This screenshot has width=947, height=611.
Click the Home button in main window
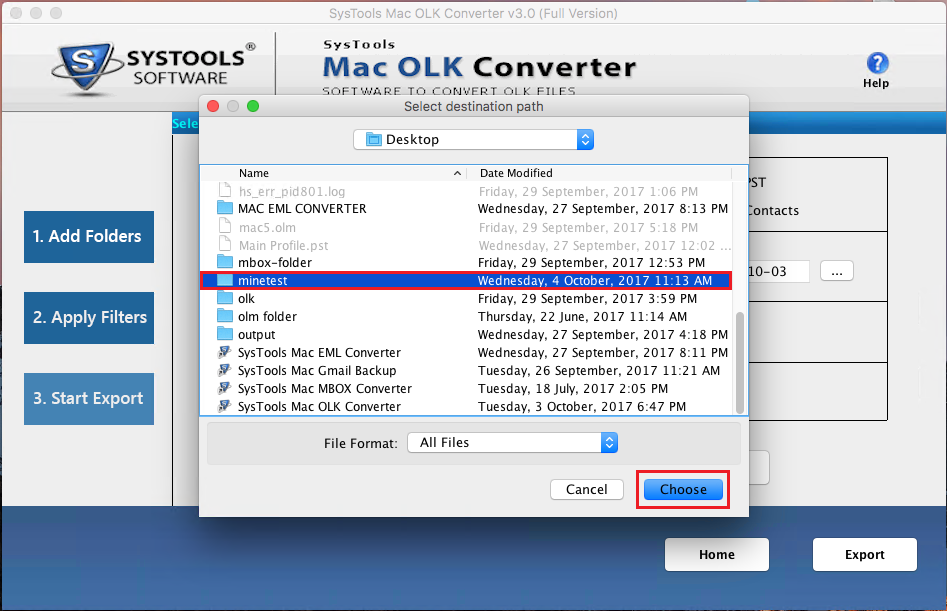tap(717, 554)
